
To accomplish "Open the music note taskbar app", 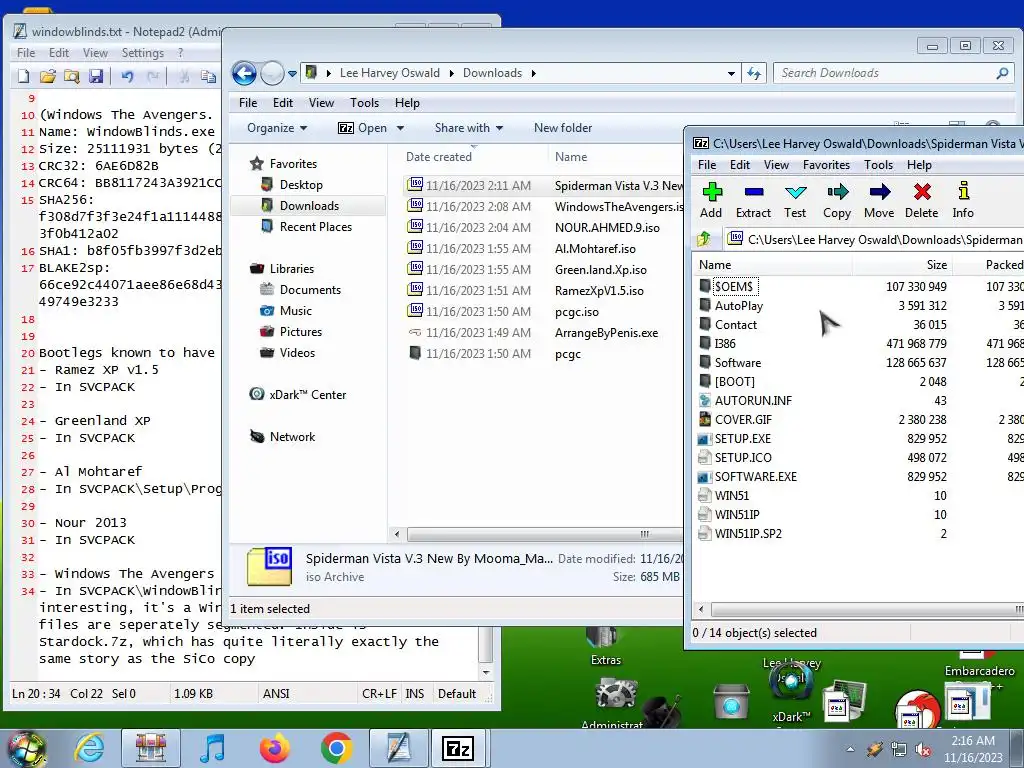I will point(212,748).
